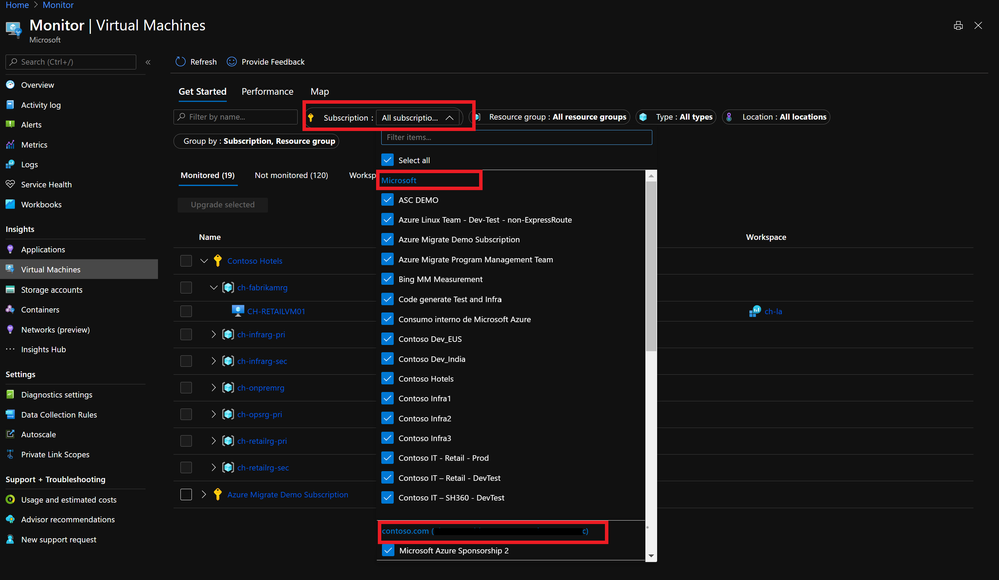Click the Filter items search box
999x580 pixels.
point(517,138)
